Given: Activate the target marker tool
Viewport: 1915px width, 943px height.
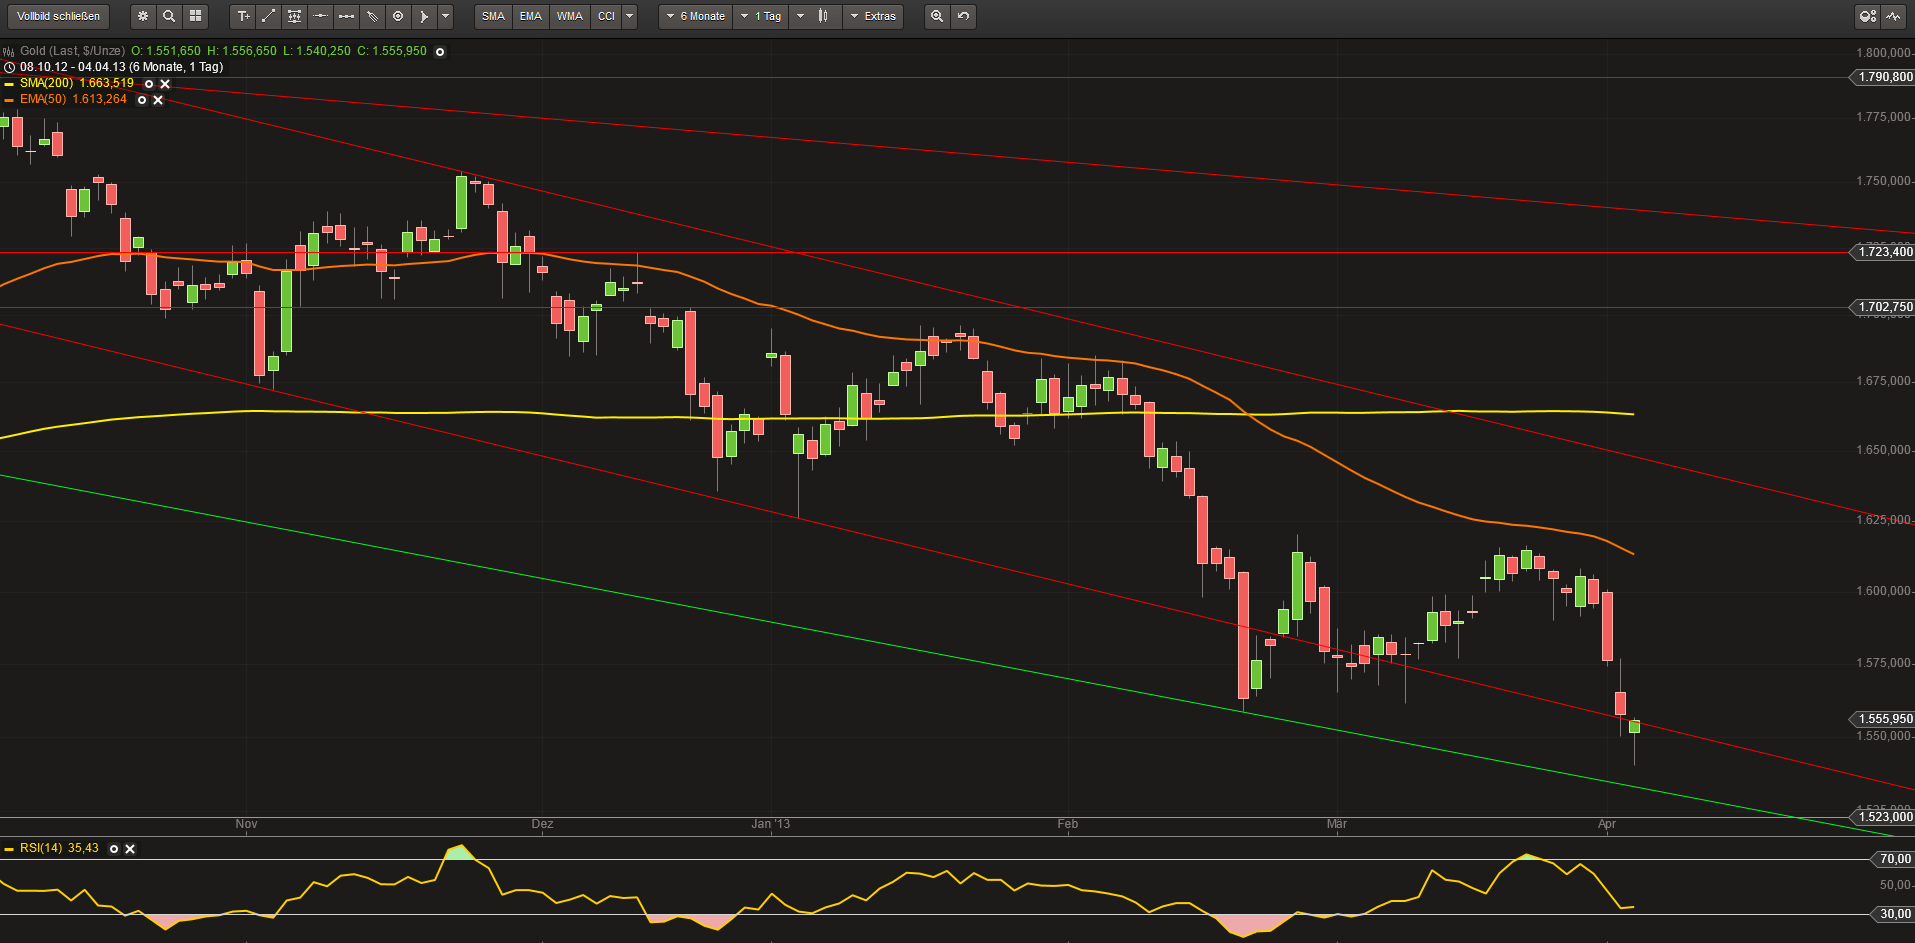Looking at the screenshot, I should tap(398, 16).
